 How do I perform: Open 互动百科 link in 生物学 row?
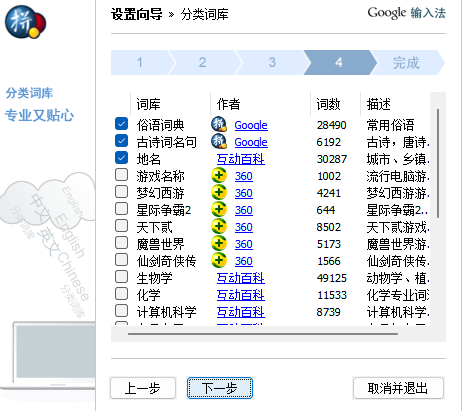[x=241, y=278]
